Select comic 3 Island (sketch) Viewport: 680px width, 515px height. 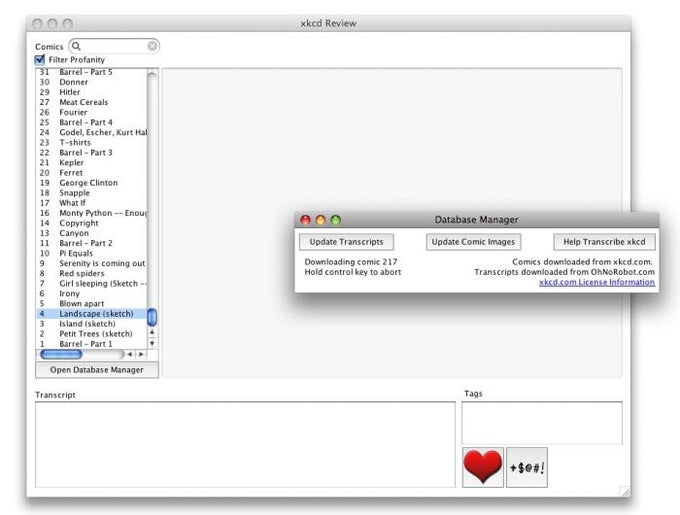[92, 323]
